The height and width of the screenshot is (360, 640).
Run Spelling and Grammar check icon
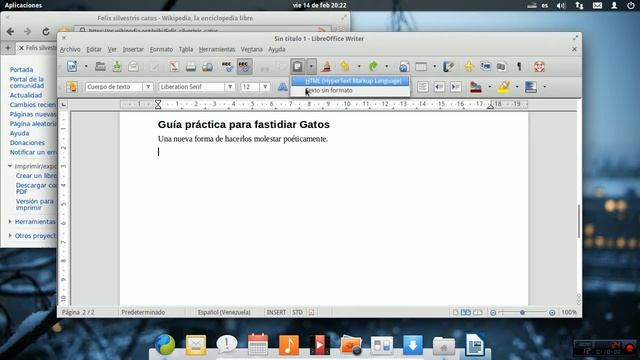227,67
